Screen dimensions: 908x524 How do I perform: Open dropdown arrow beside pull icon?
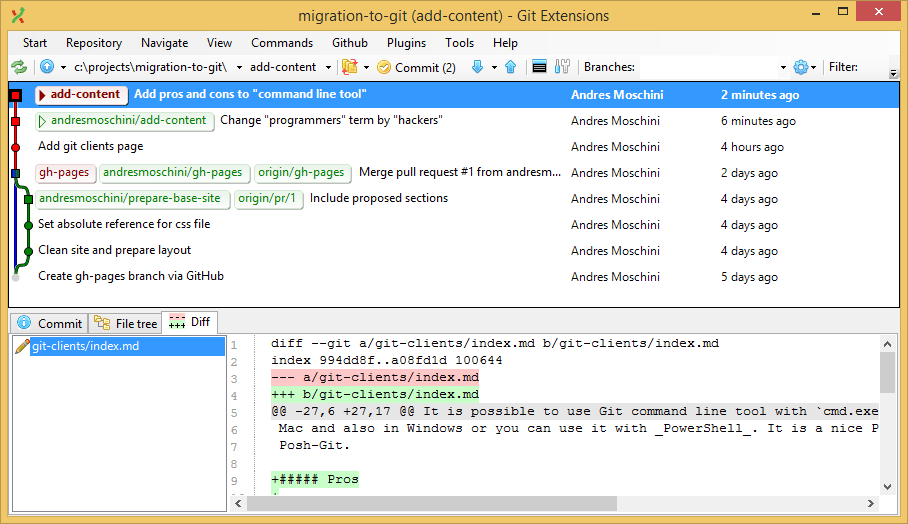pos(494,68)
